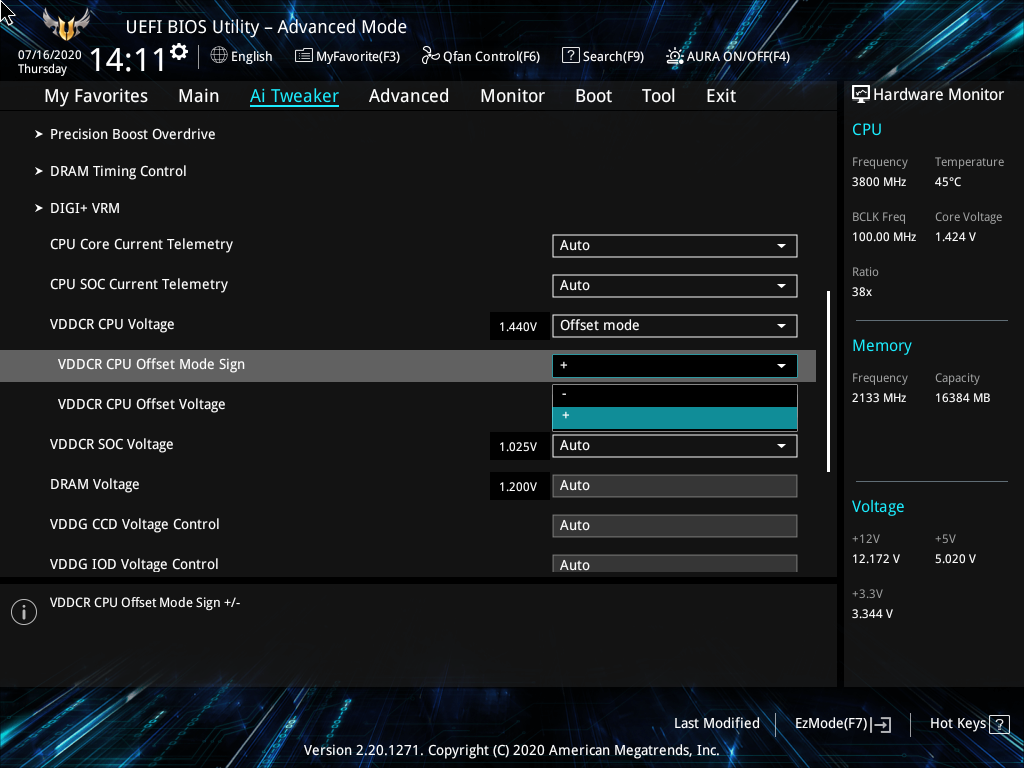Click the VDDCR CPU Offset Voltage row
Image resolution: width=1024 pixels, height=768 pixels.
click(x=408, y=404)
